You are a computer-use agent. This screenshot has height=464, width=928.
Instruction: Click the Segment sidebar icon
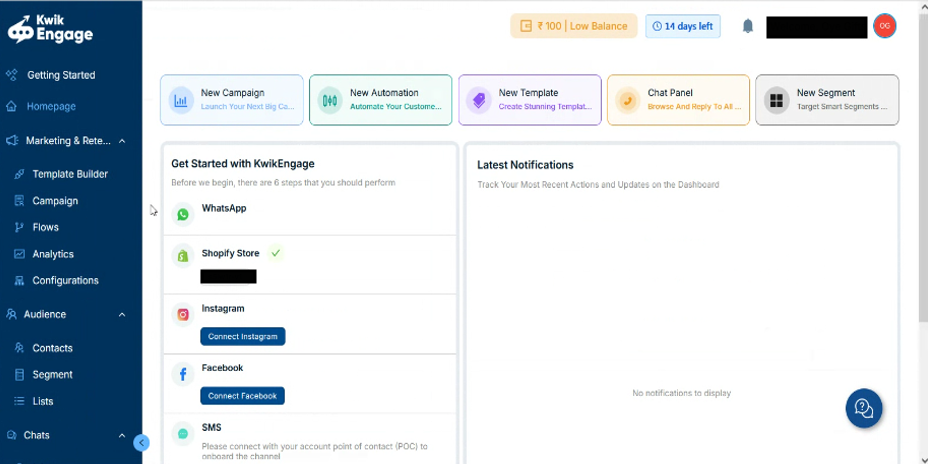click(20, 375)
